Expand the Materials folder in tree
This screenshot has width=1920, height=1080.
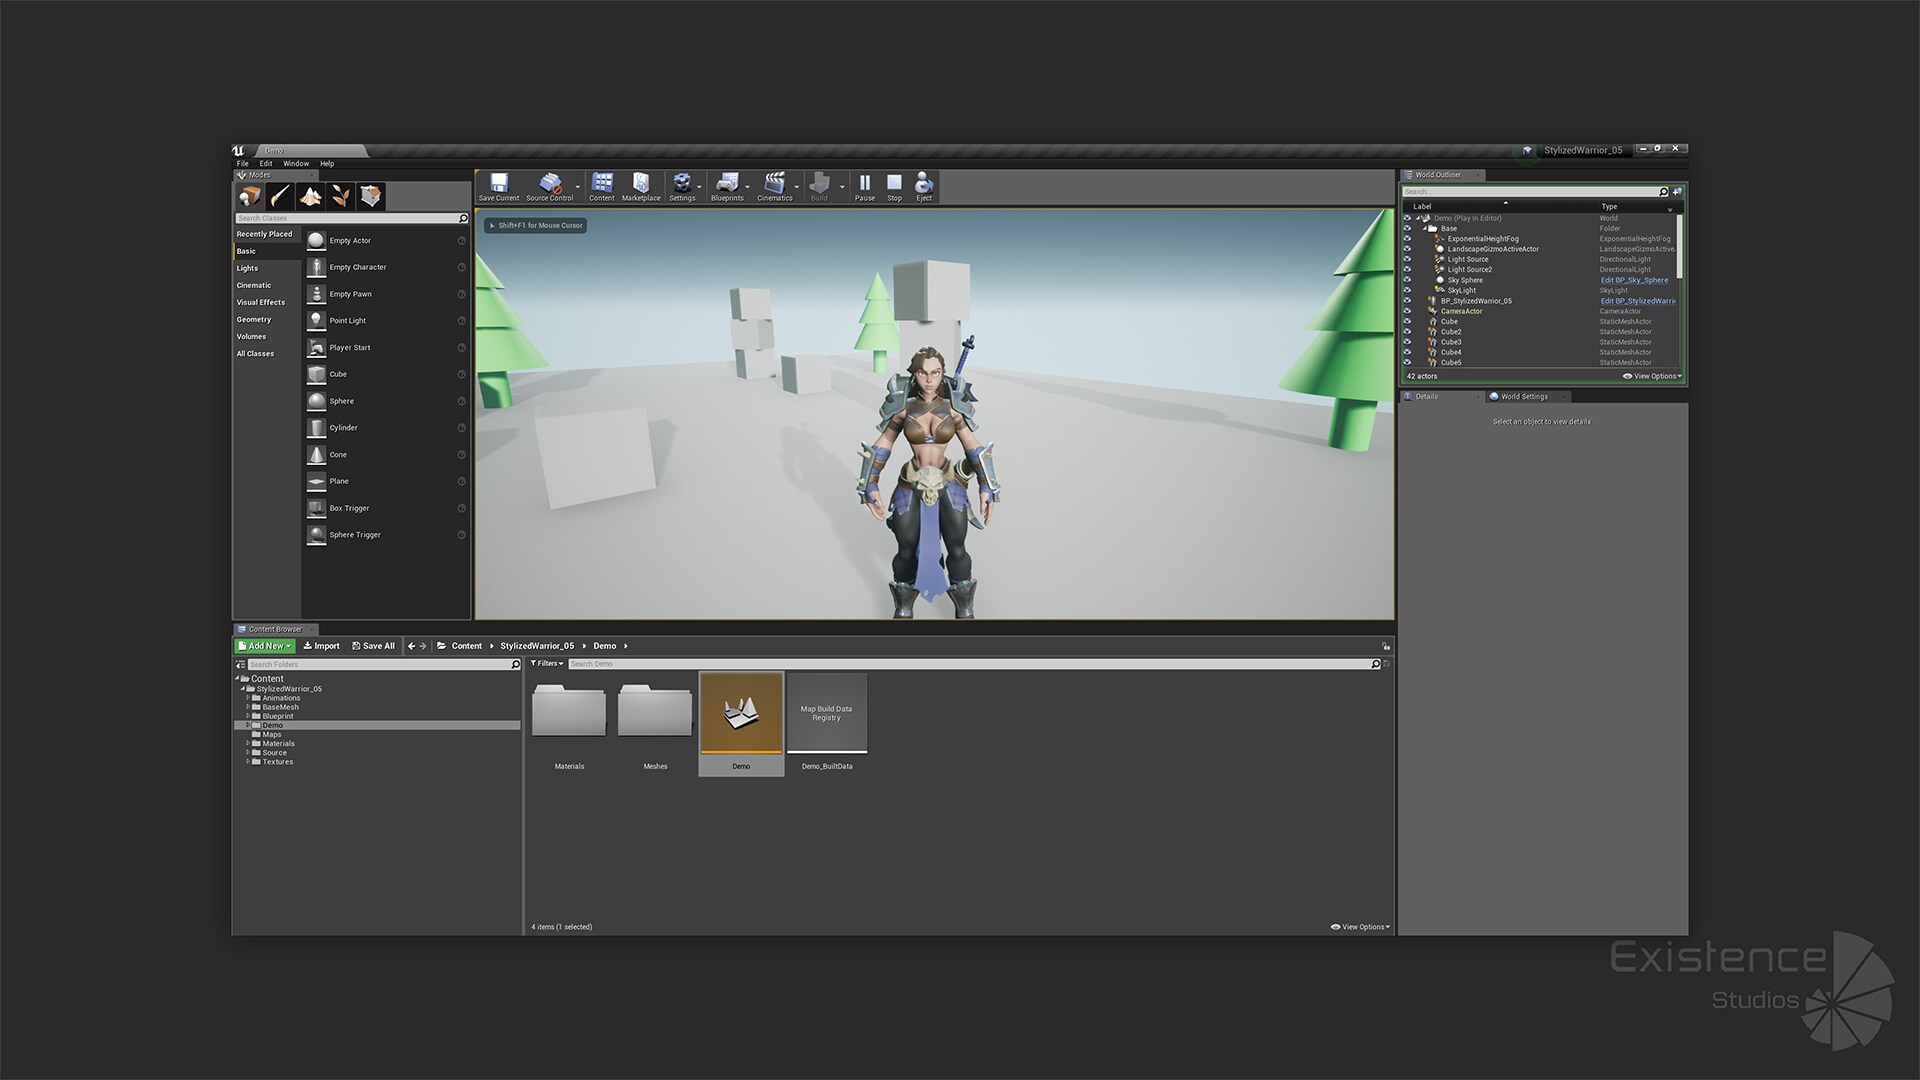point(248,743)
